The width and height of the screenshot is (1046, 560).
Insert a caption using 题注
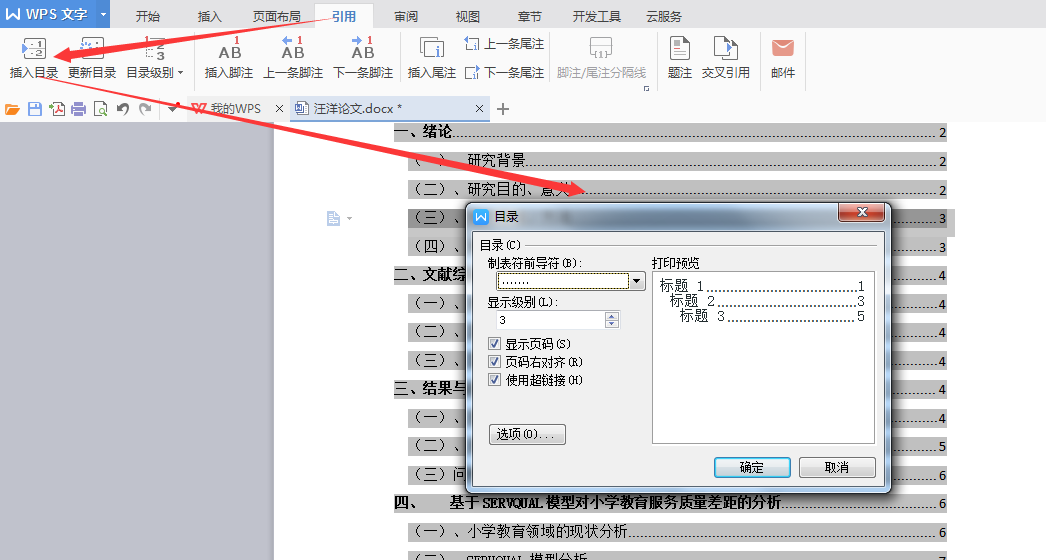point(680,59)
